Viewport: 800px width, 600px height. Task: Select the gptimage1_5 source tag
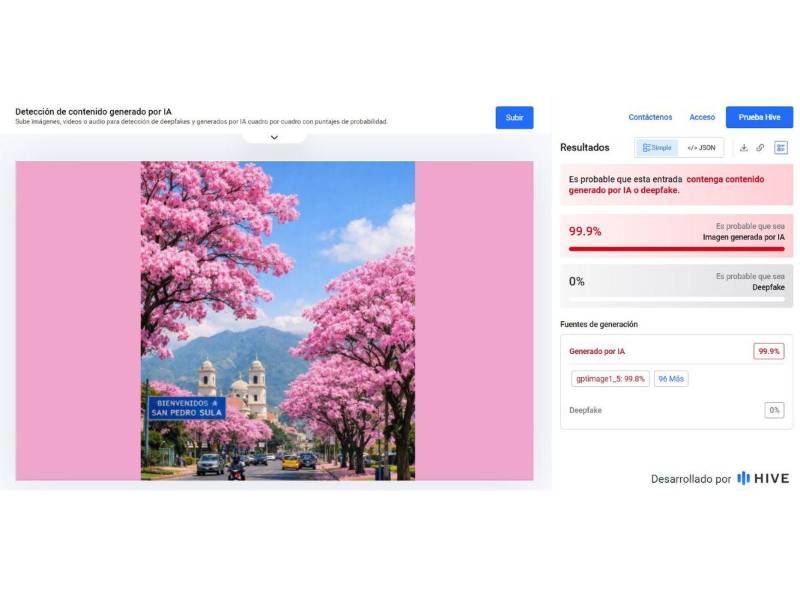click(x=610, y=379)
